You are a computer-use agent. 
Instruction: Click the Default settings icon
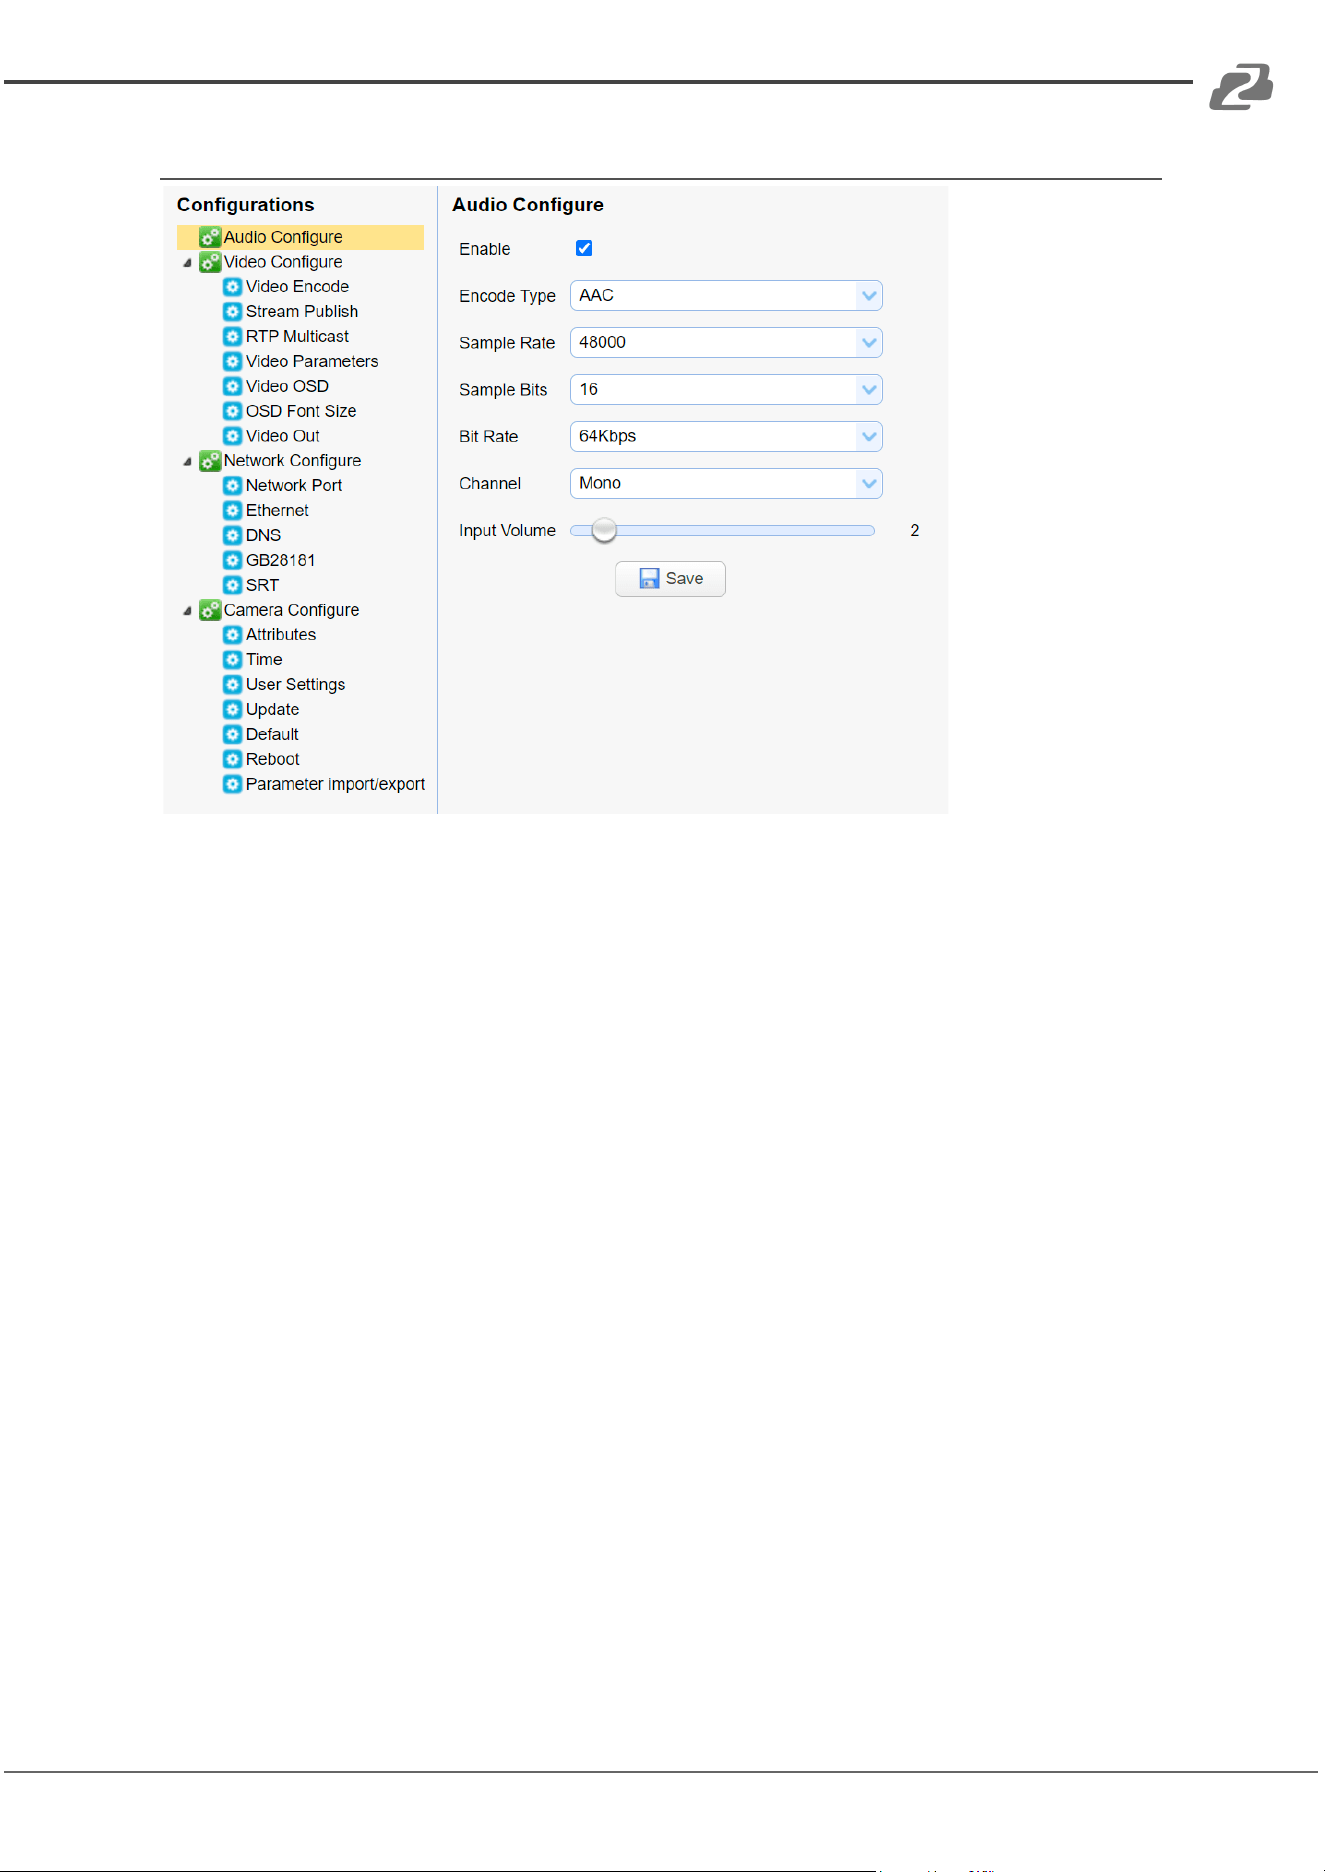(x=232, y=734)
